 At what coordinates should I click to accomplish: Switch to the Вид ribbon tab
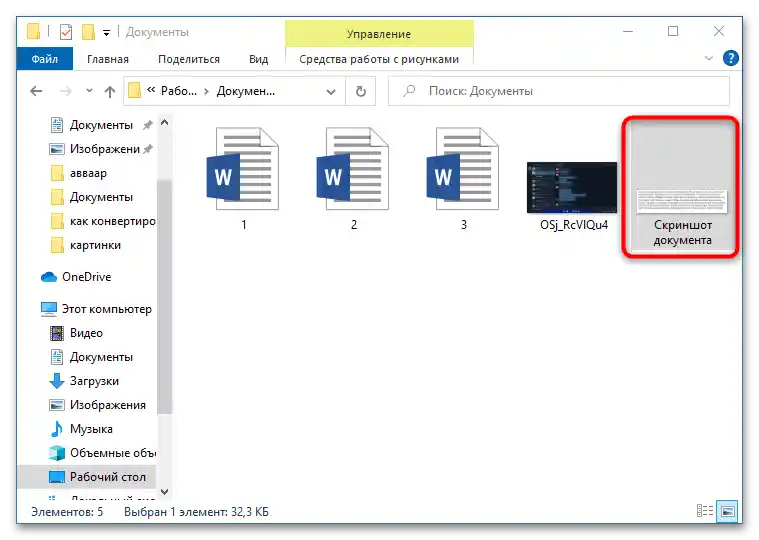pos(258,59)
